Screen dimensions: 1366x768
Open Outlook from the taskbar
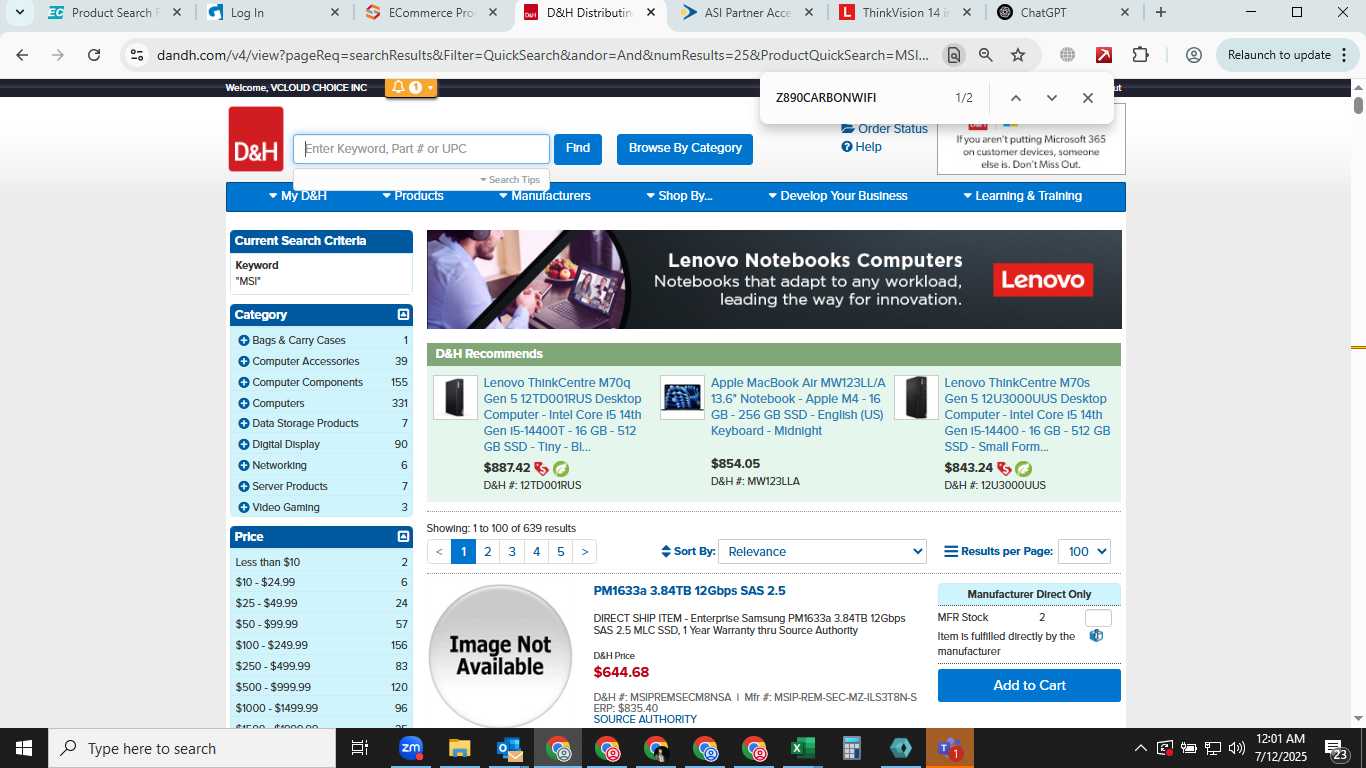click(x=509, y=748)
